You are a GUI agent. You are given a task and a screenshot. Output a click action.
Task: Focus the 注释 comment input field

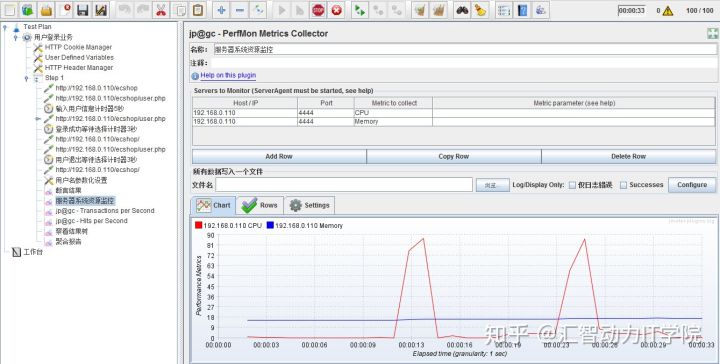pyautogui.click(x=465, y=63)
